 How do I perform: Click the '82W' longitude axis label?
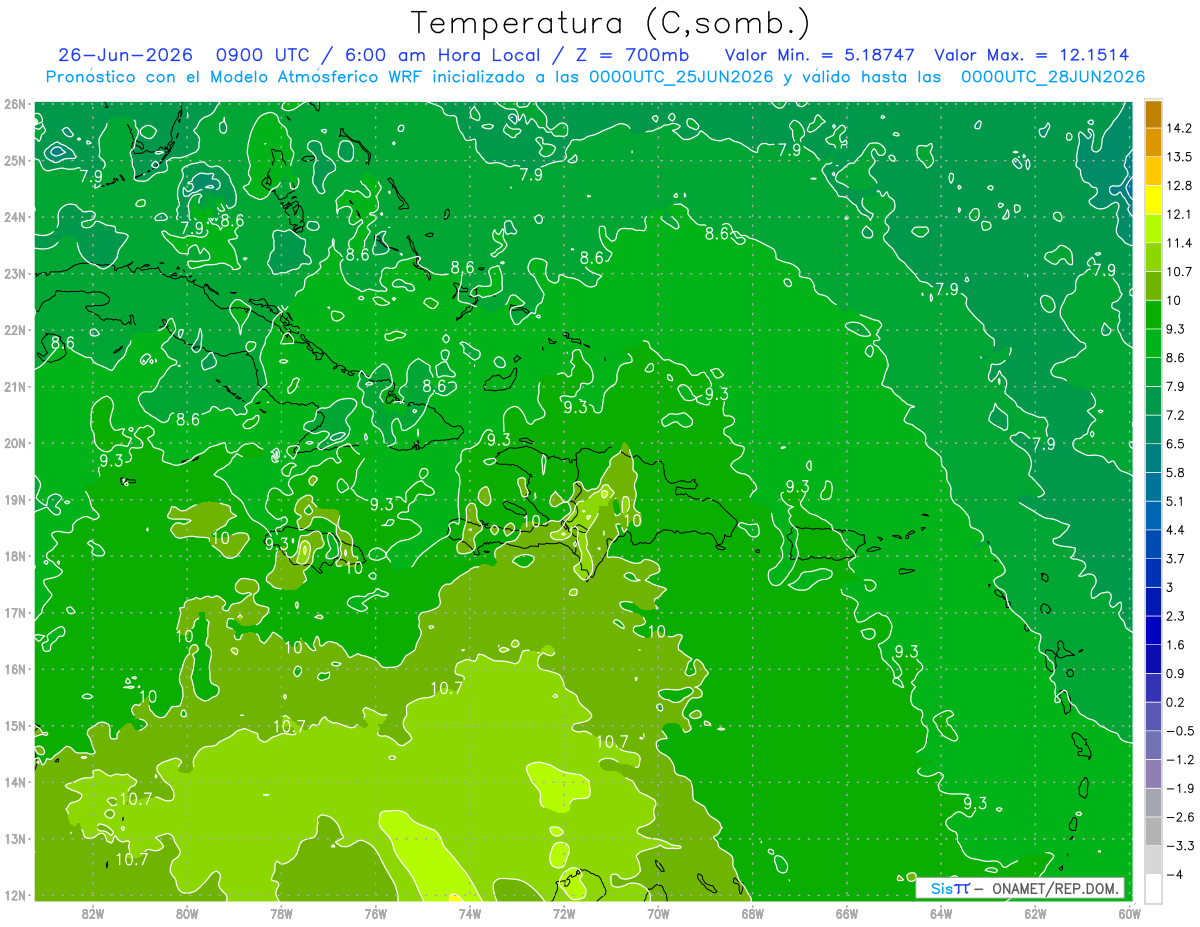[93, 913]
